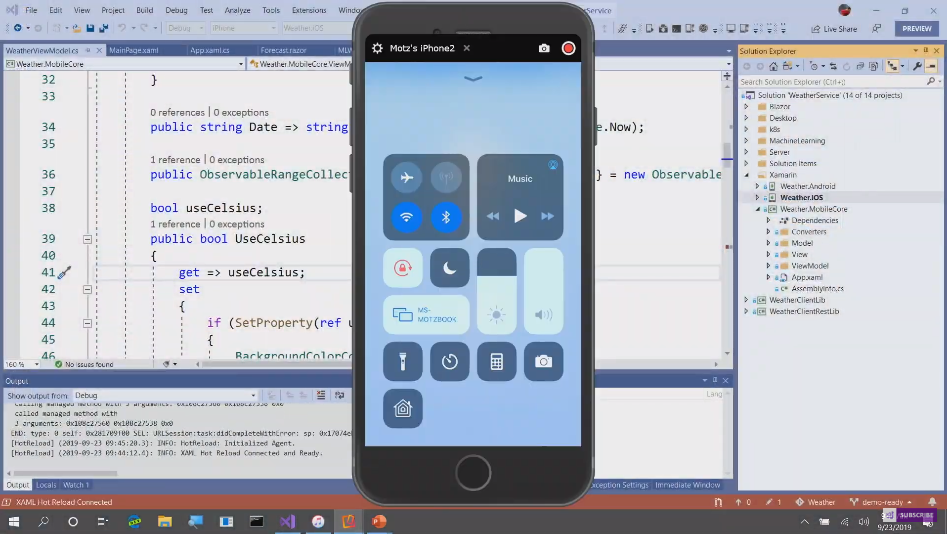Open Show output from Debug dropdown
Image resolution: width=947 pixels, height=534 pixels.
click(165, 396)
